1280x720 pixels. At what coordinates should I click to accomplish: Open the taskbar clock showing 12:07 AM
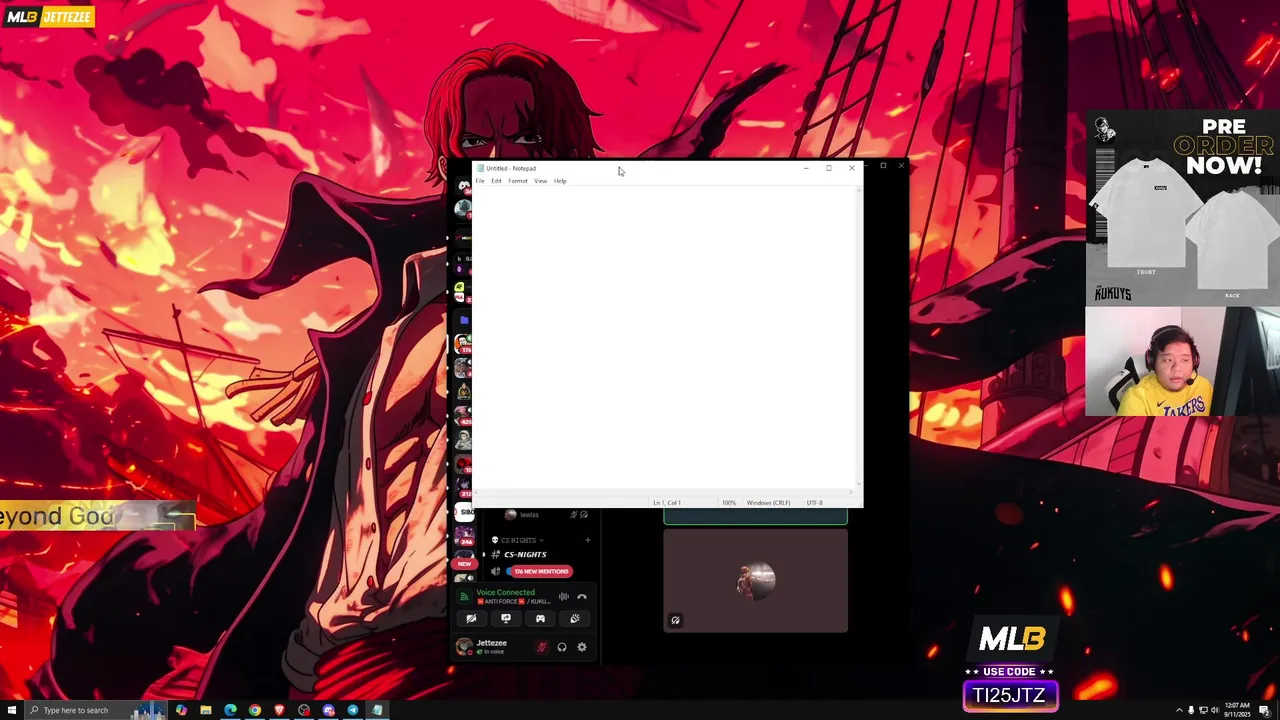[x=1237, y=710]
